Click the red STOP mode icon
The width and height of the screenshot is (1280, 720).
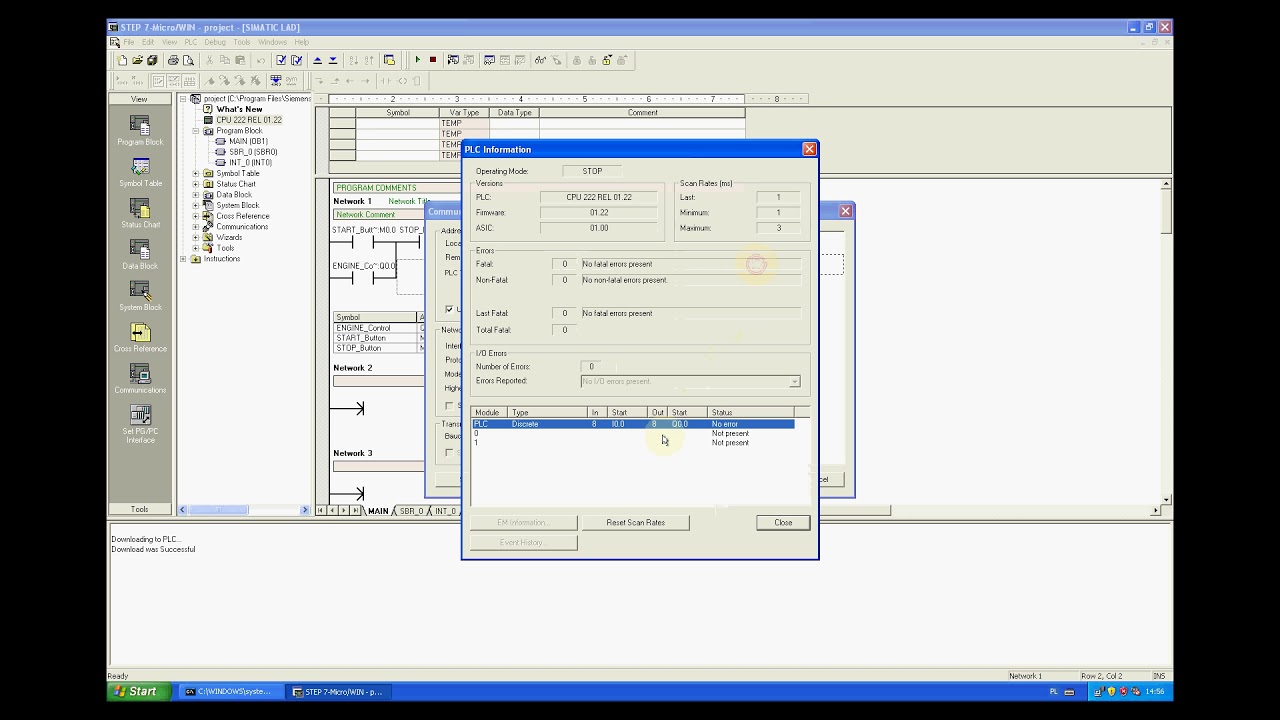(x=432, y=60)
